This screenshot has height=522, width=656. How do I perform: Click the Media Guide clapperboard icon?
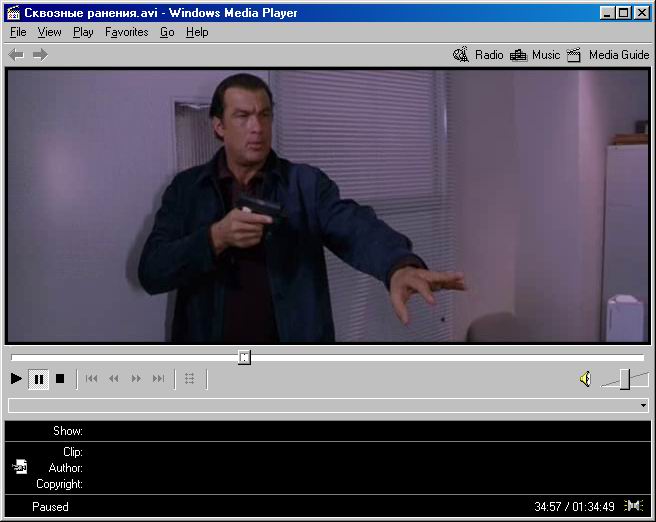click(x=574, y=55)
